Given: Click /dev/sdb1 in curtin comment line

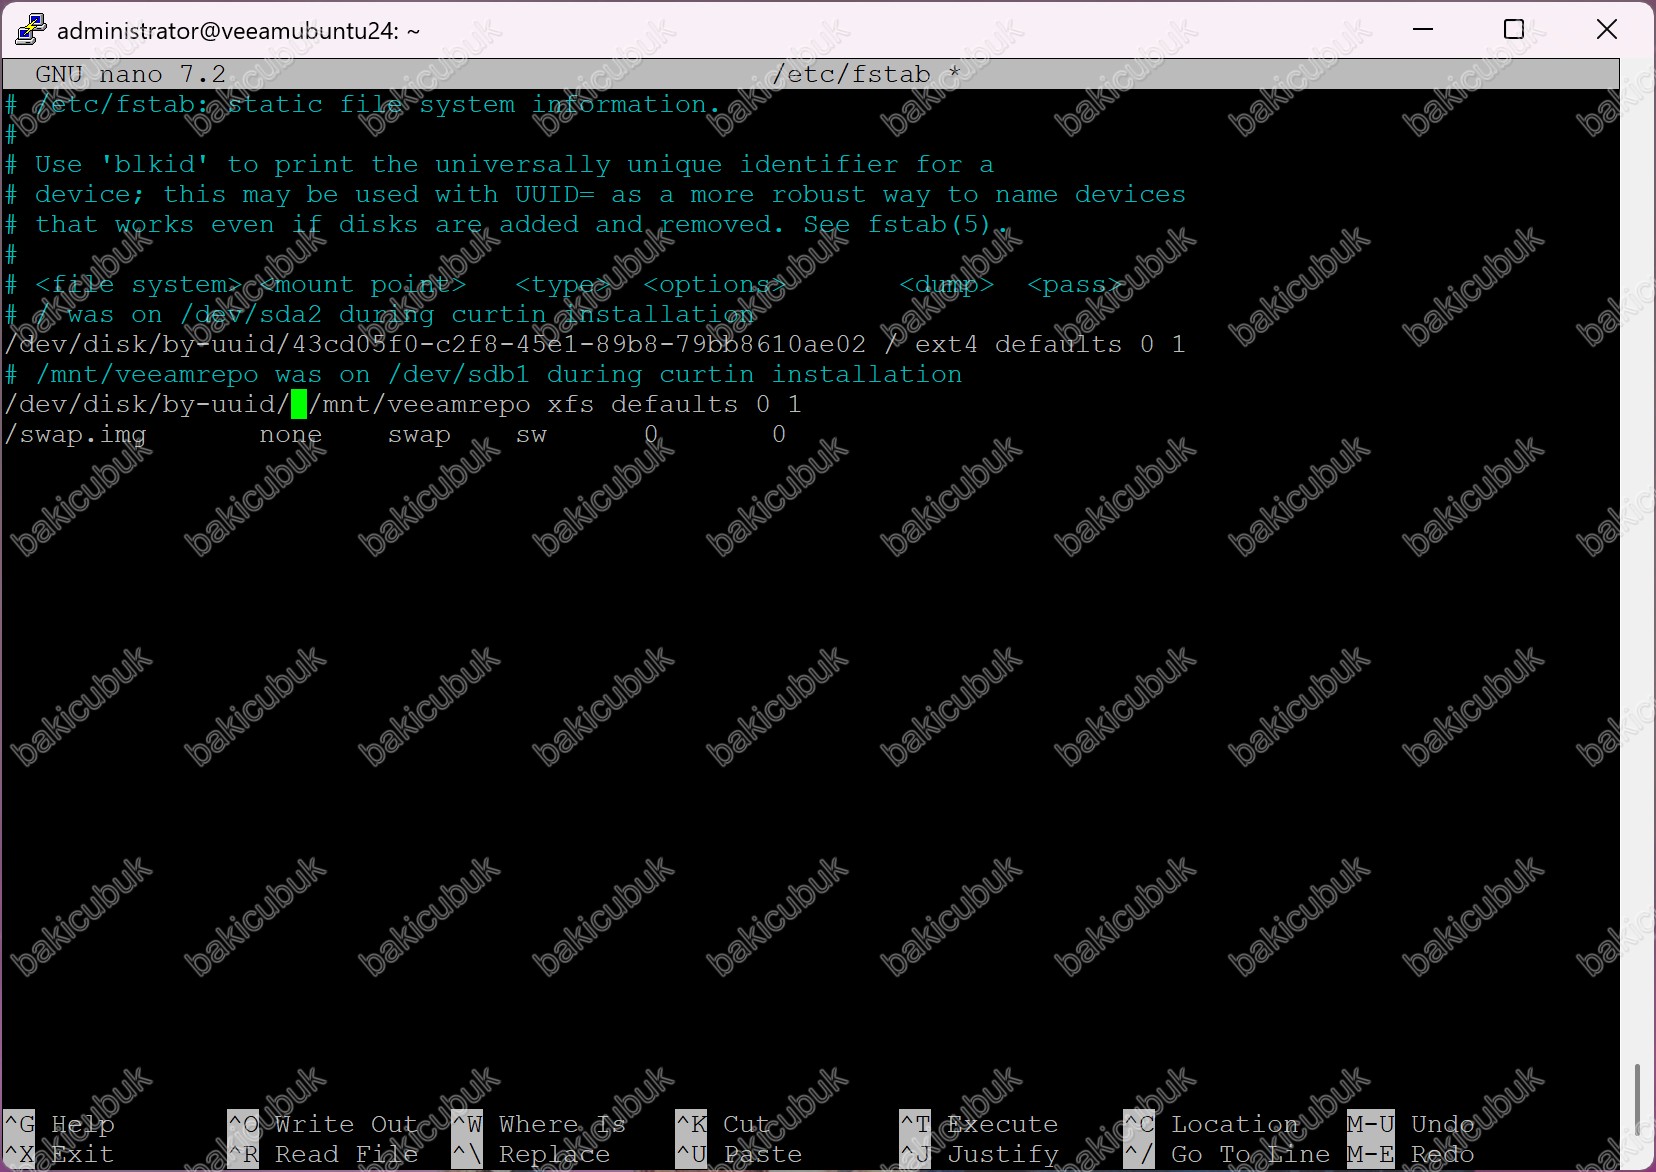Looking at the screenshot, I should click(459, 374).
